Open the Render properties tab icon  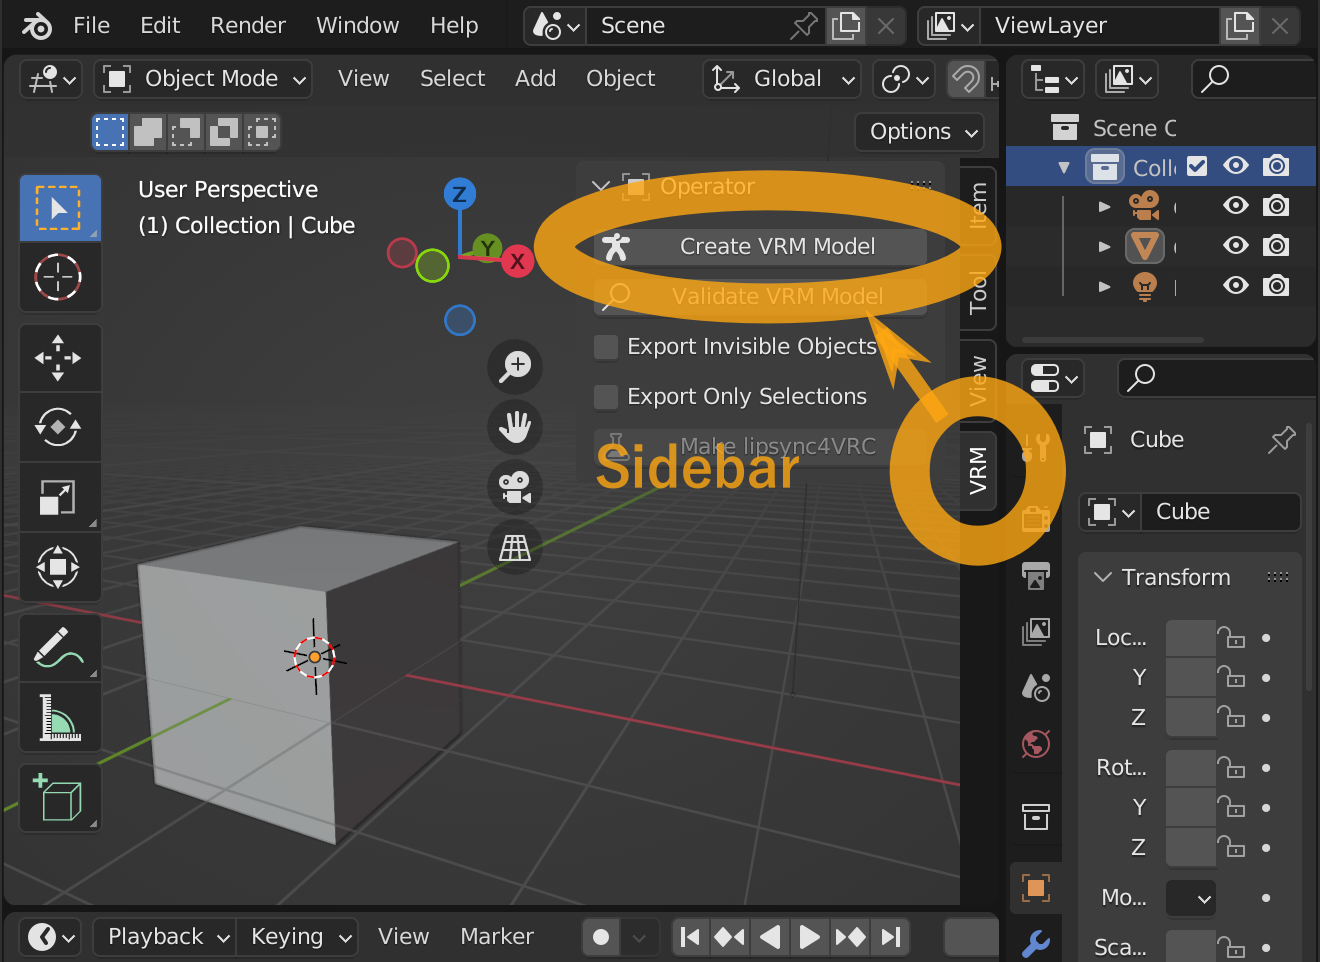pos(1036,518)
